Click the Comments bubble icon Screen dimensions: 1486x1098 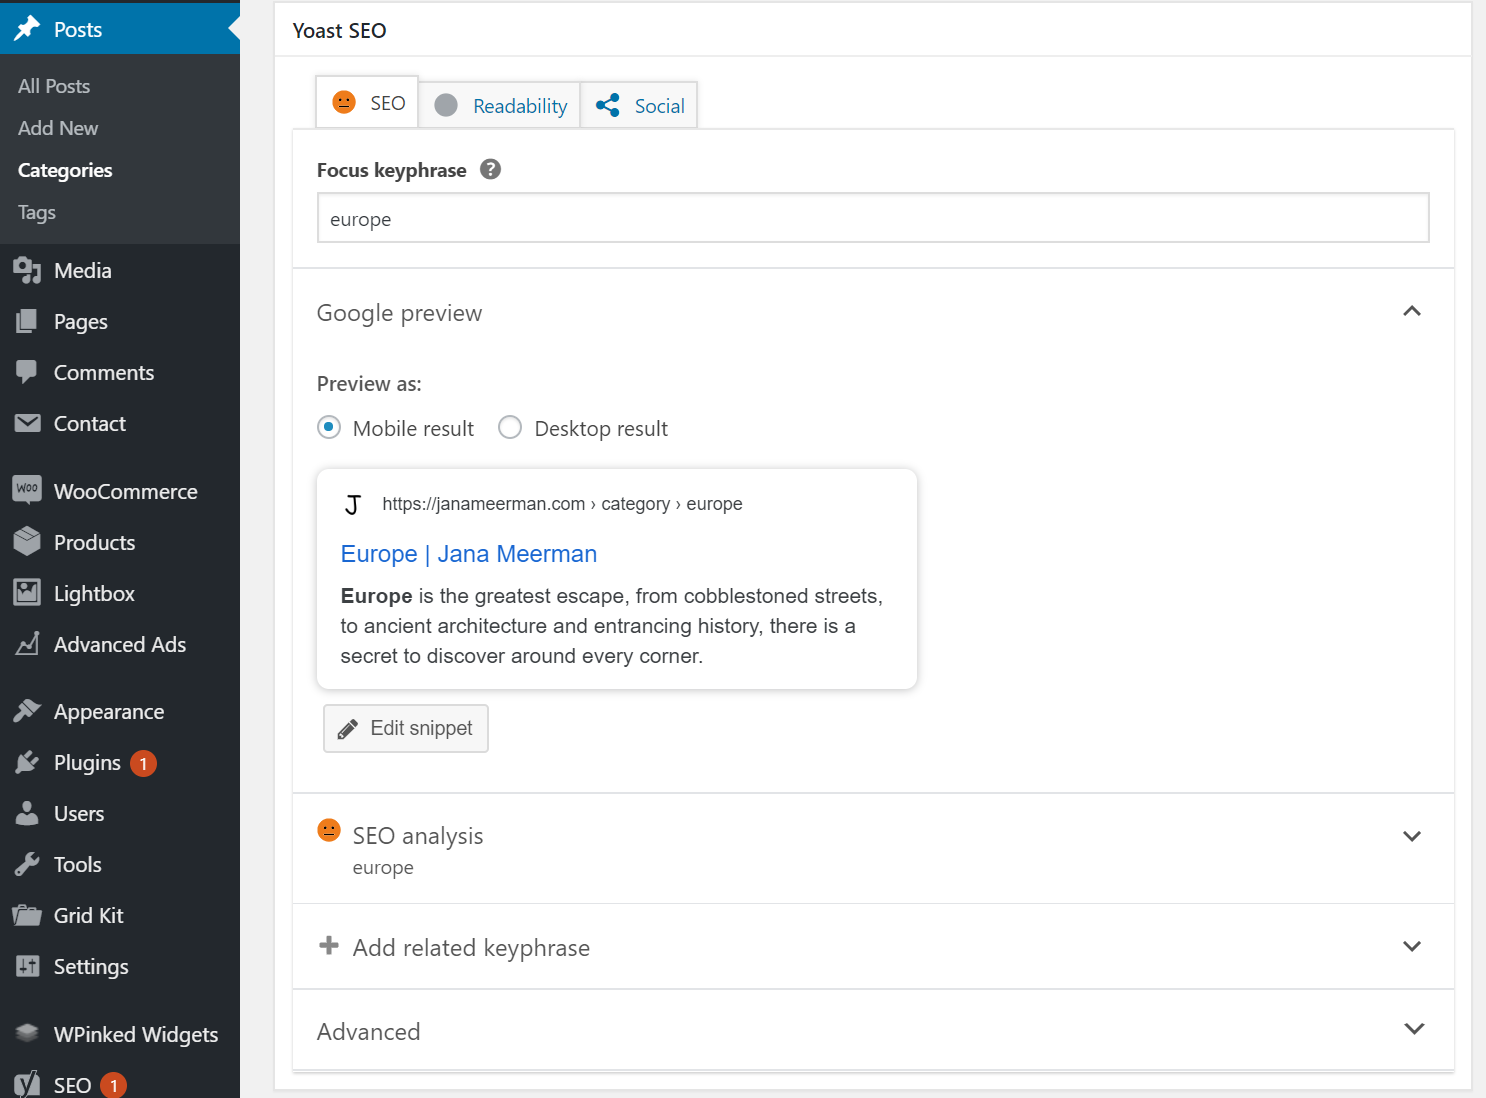[x=27, y=372]
